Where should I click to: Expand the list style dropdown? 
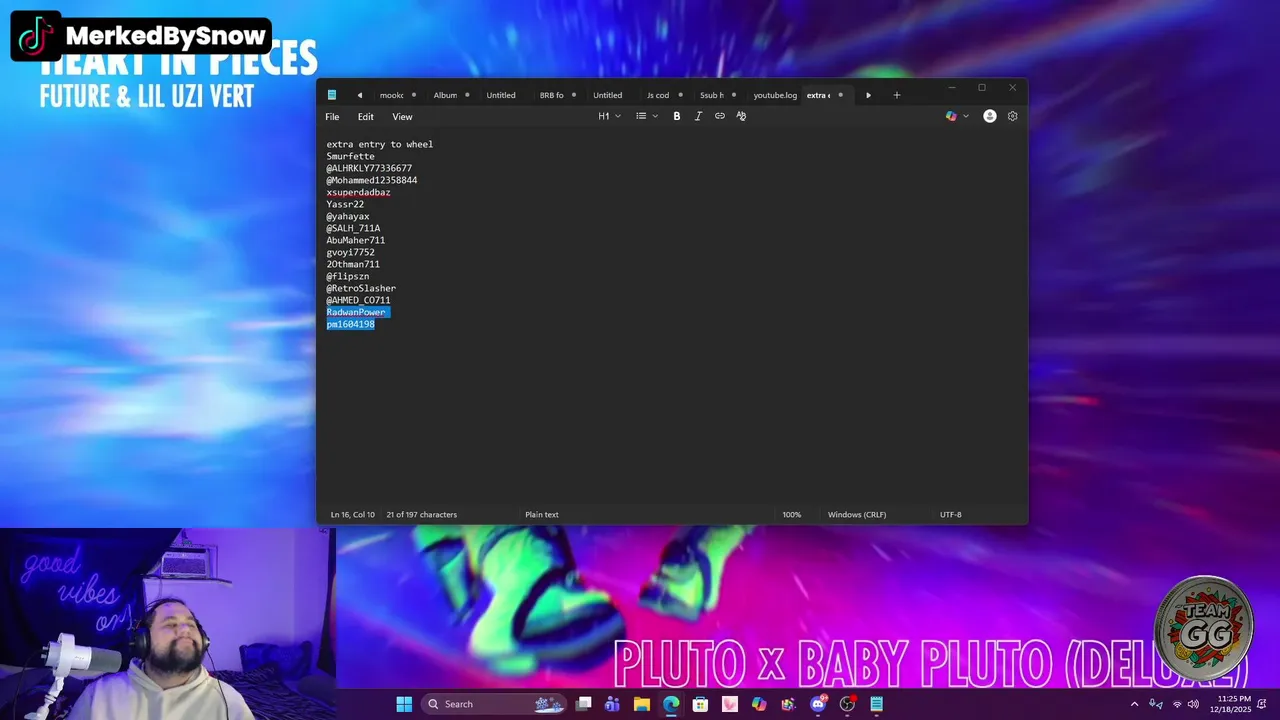(647, 116)
